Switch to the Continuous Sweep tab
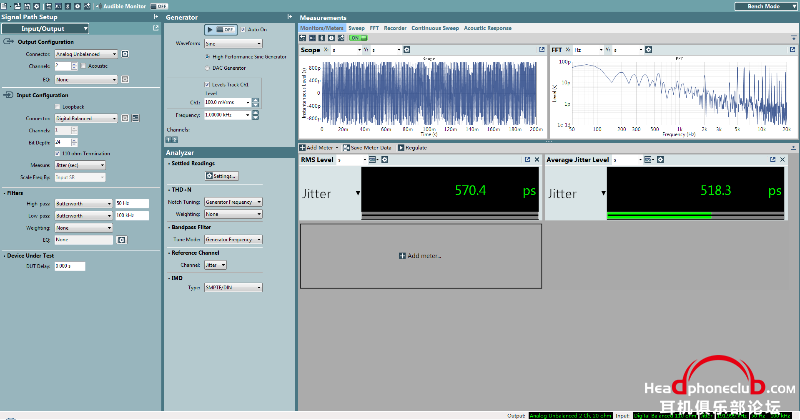Image resolution: width=800 pixels, height=420 pixels. (x=435, y=28)
